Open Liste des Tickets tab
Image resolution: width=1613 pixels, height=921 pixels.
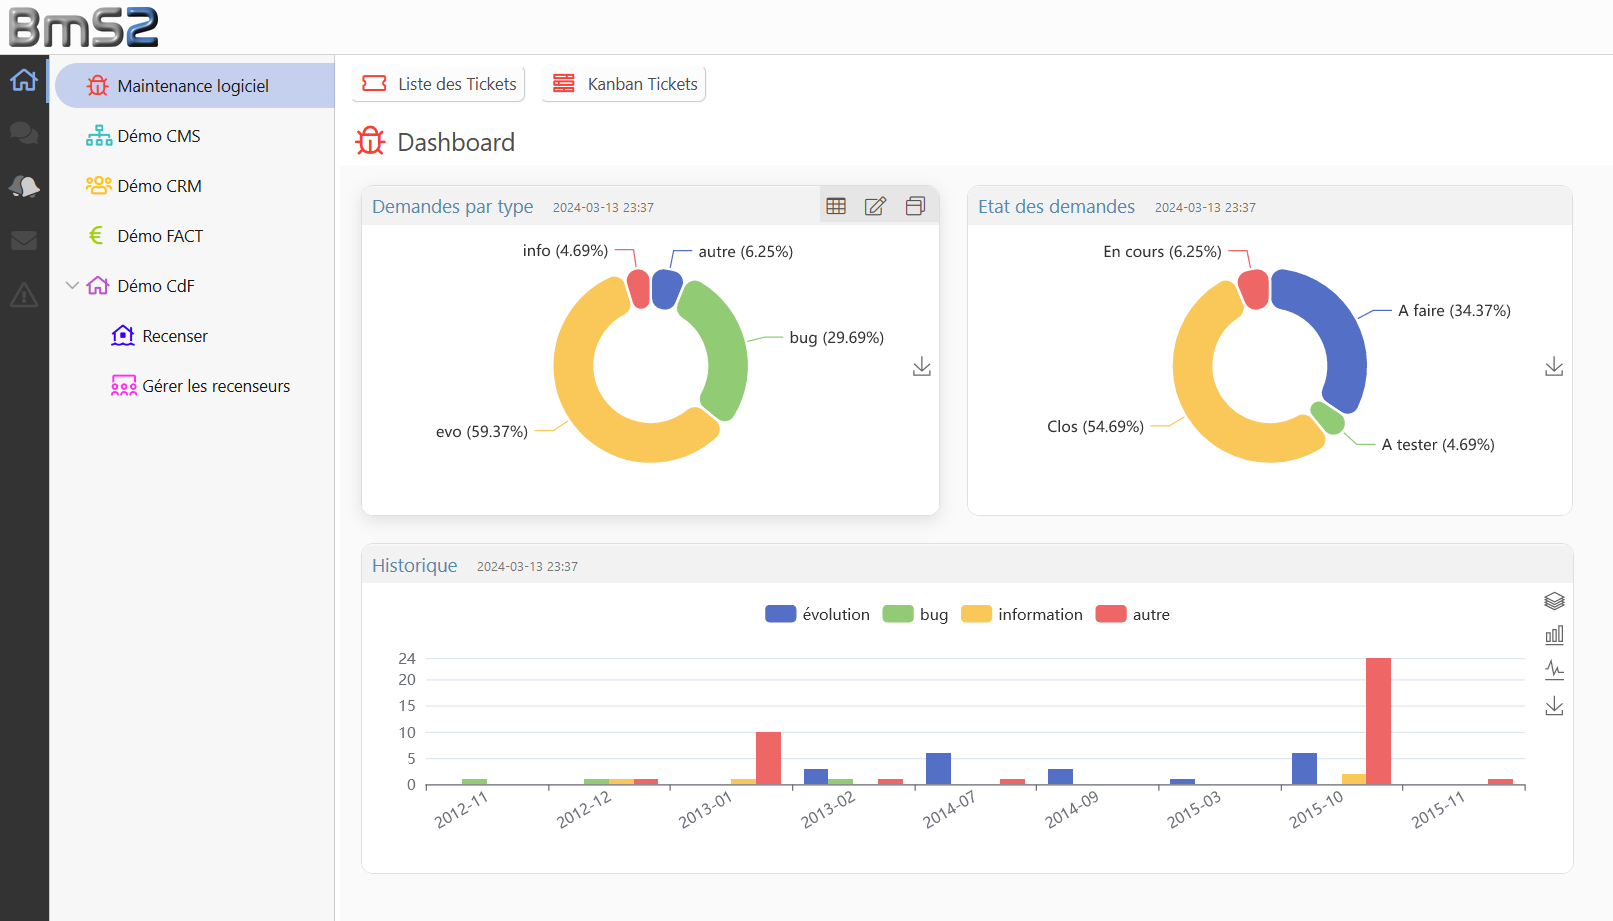(x=439, y=84)
